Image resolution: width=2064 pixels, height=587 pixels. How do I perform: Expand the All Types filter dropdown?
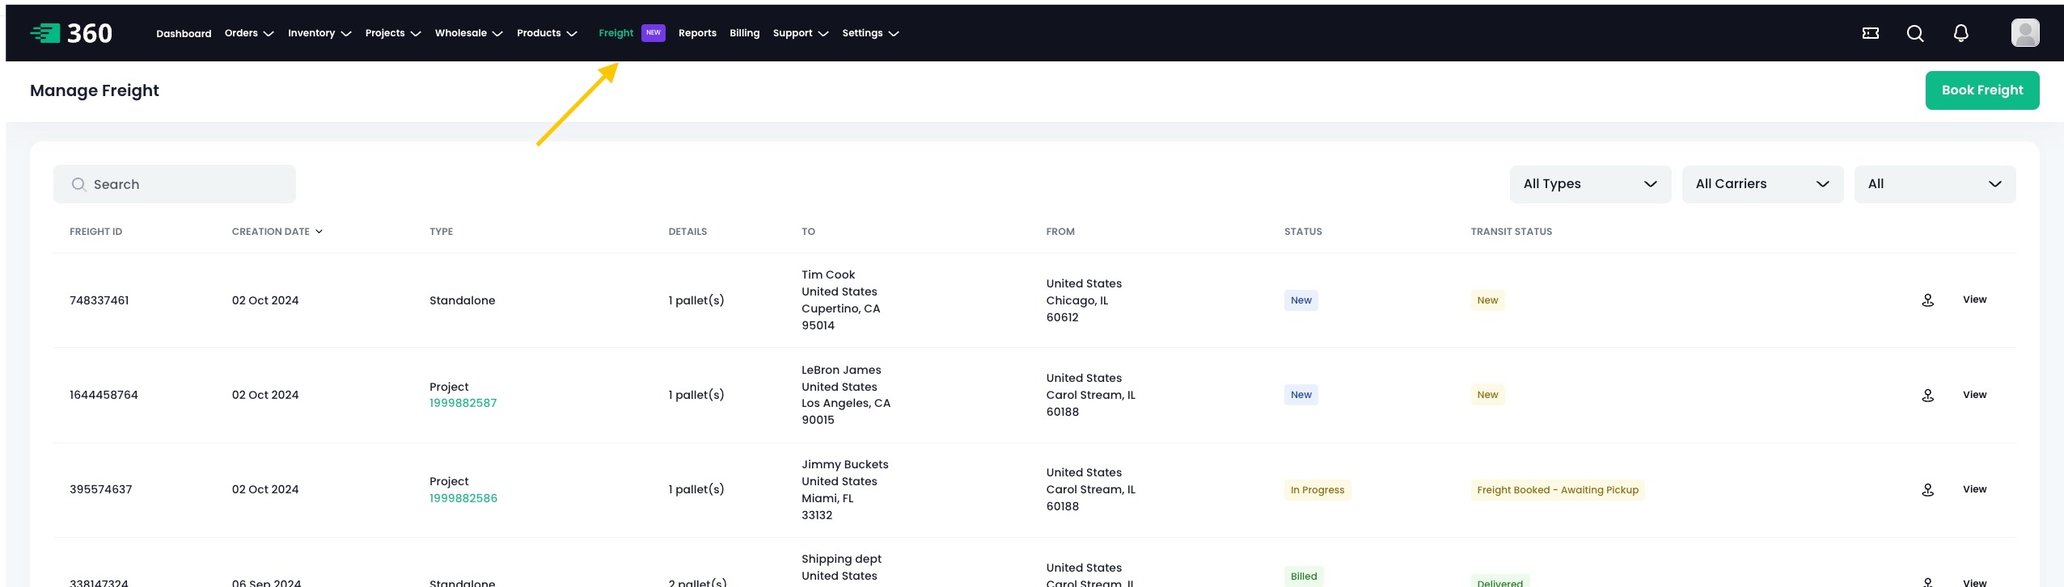(x=1589, y=184)
